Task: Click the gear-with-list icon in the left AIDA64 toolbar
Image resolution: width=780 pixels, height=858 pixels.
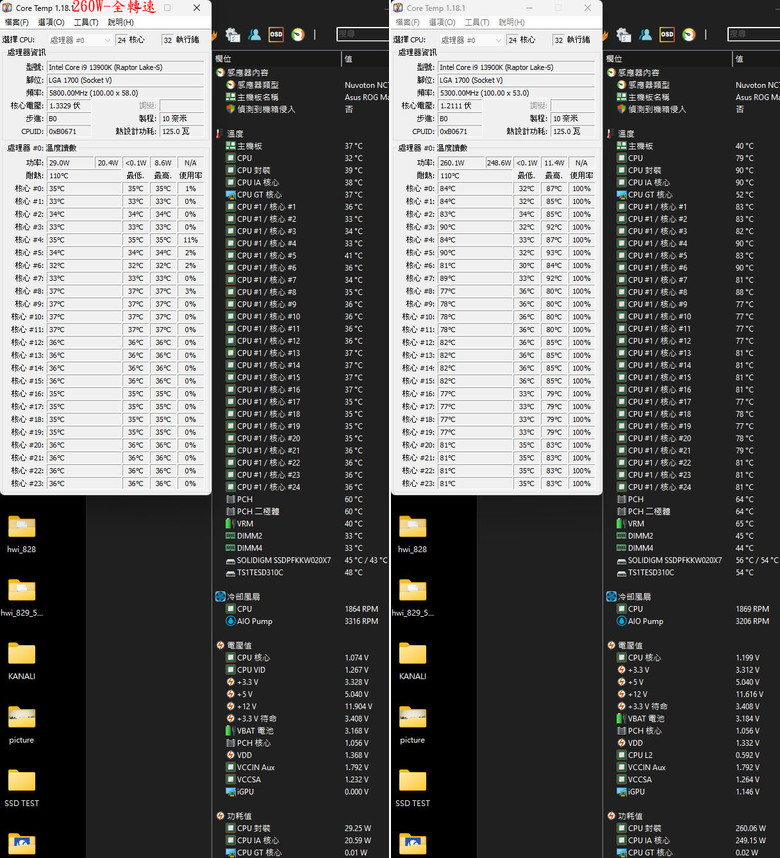Action: pos(233,34)
